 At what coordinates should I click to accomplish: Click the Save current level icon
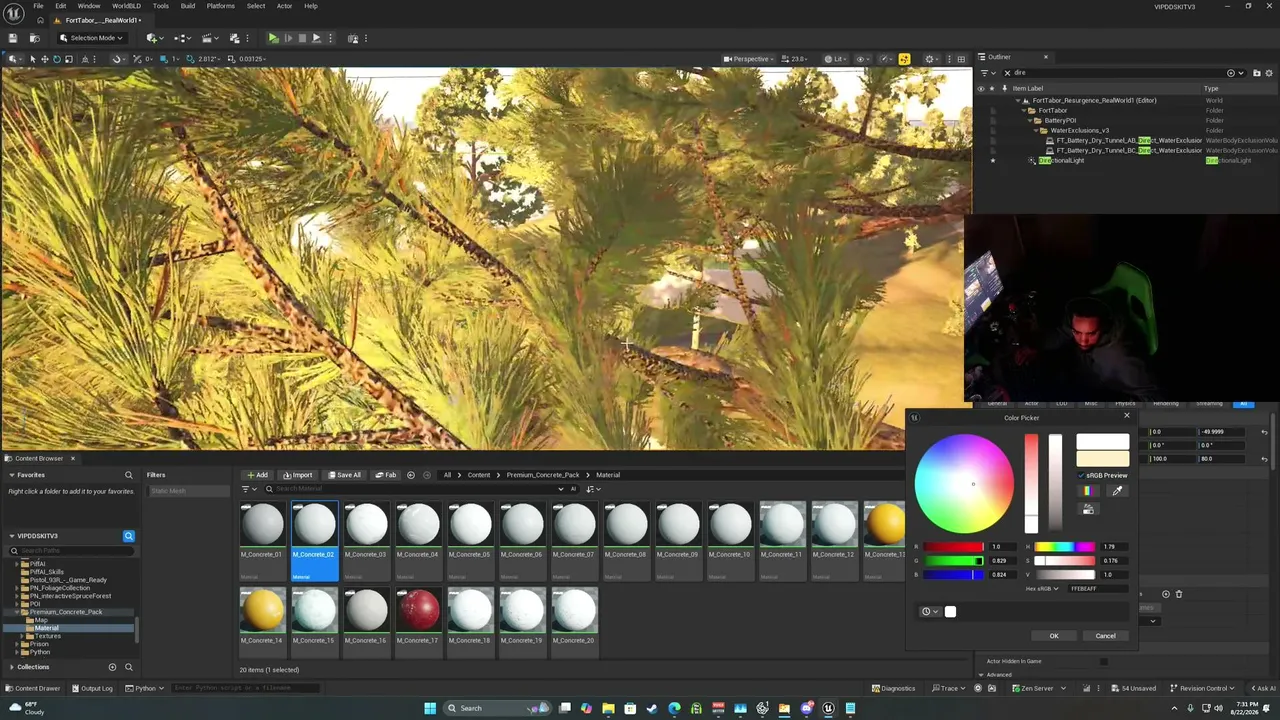(13, 38)
